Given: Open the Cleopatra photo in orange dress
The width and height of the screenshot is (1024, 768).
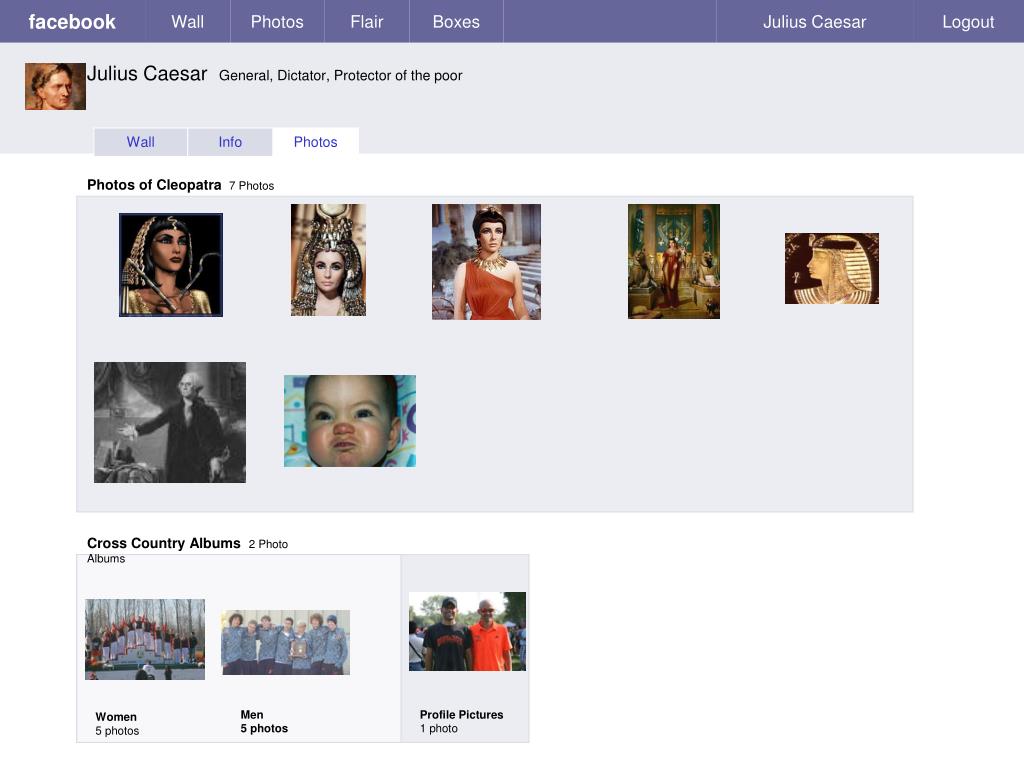Looking at the screenshot, I should (486, 261).
